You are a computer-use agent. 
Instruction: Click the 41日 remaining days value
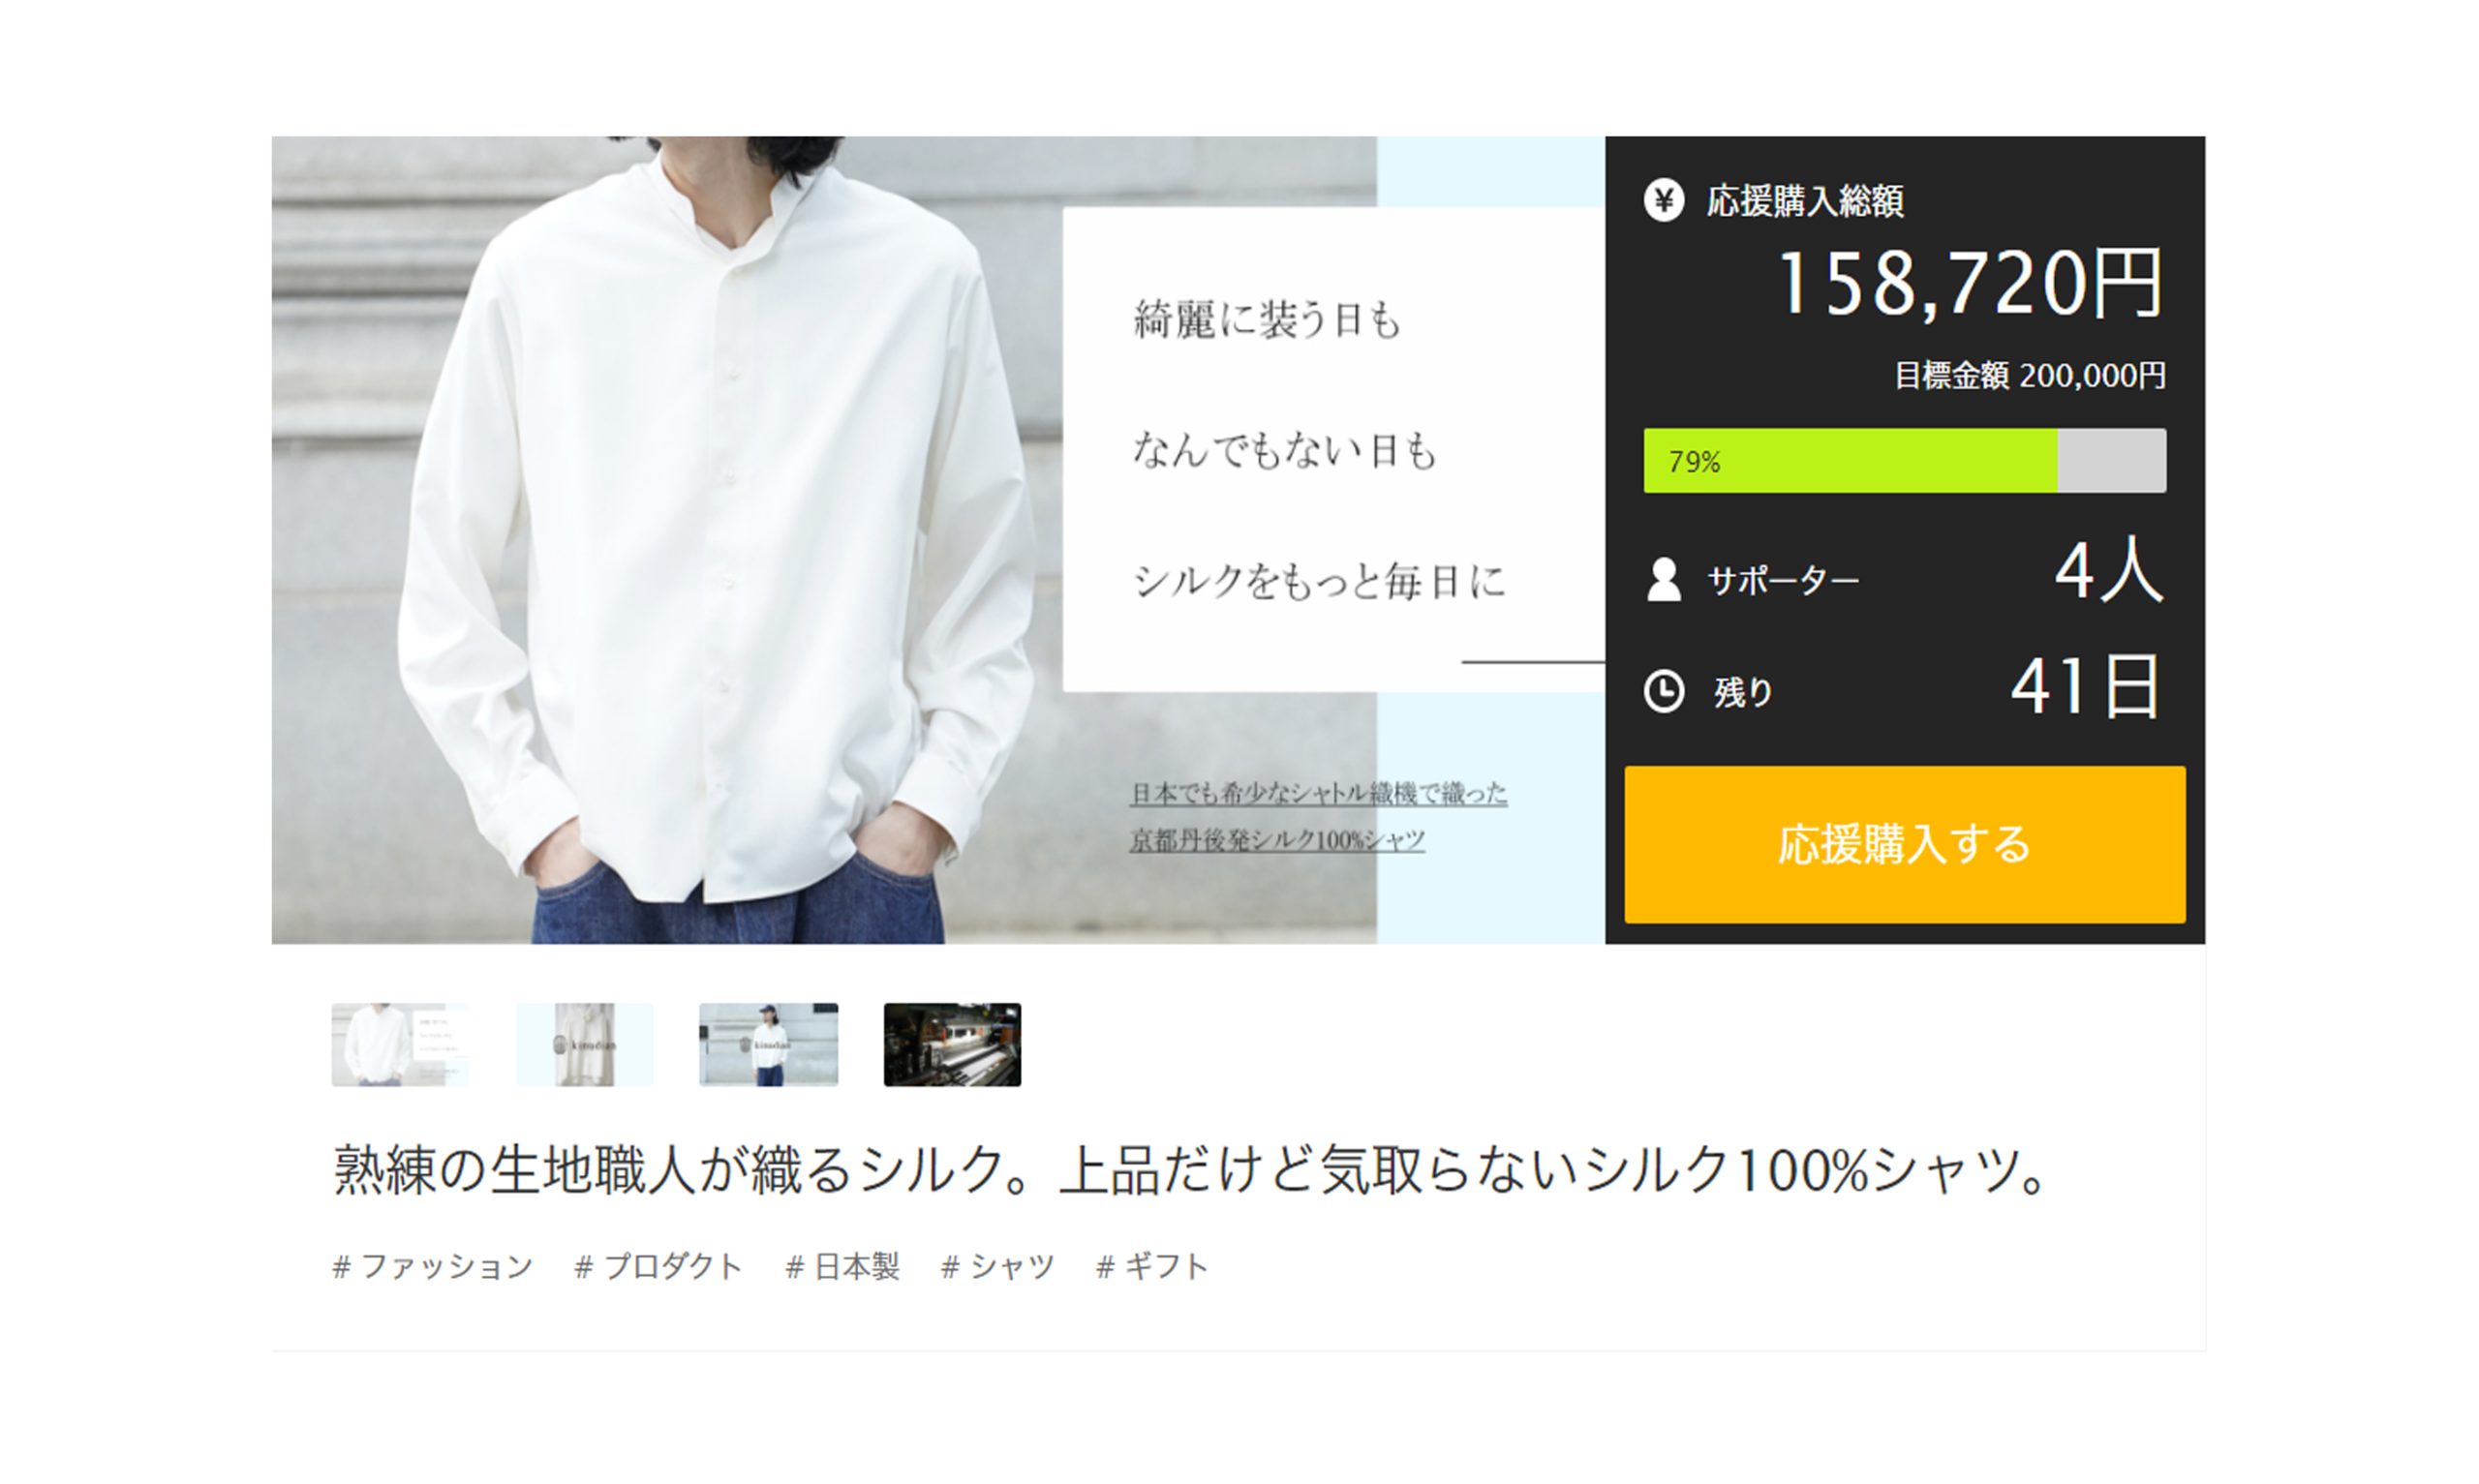tap(2087, 687)
